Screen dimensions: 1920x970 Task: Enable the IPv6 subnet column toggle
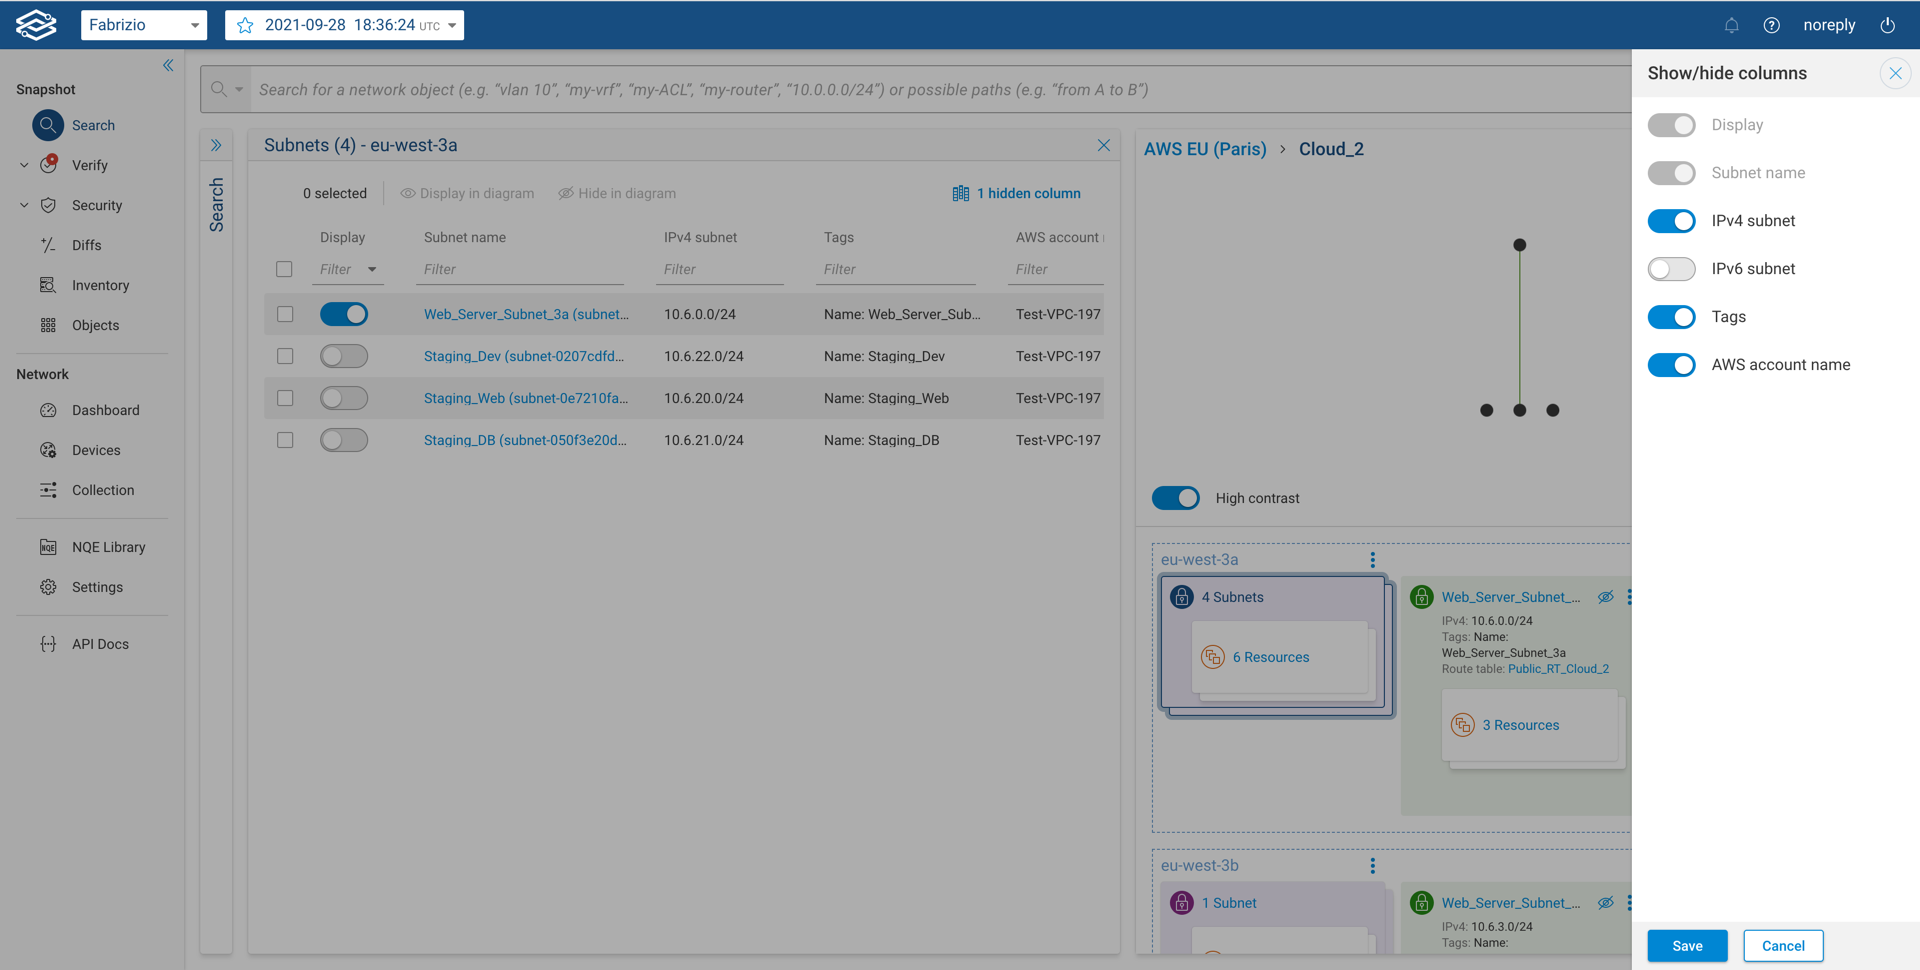tap(1671, 268)
